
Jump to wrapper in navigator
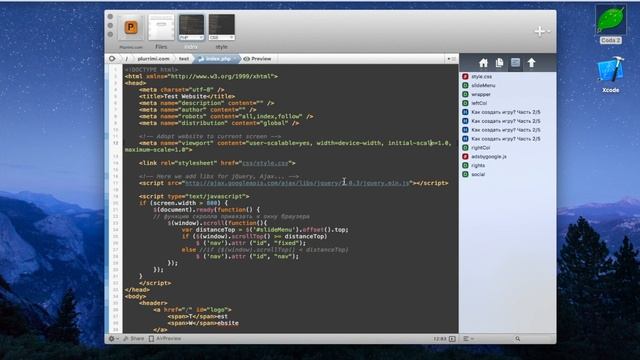coord(481,94)
